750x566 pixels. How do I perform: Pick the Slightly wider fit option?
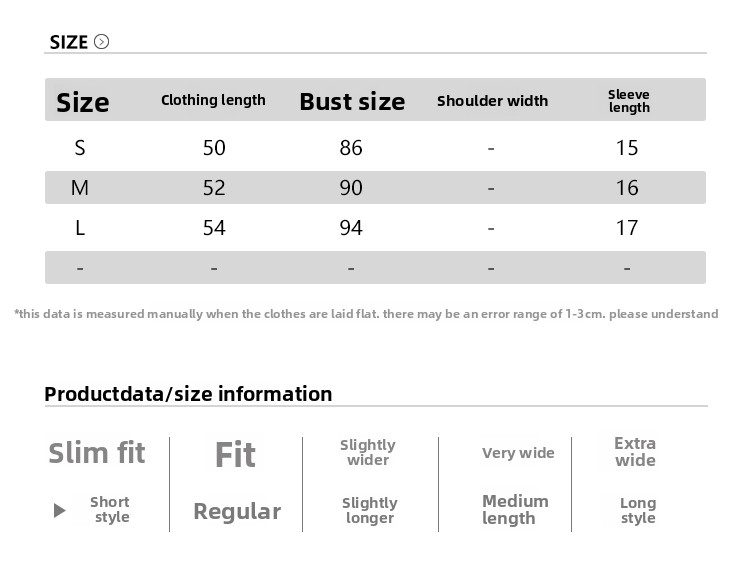tap(368, 452)
